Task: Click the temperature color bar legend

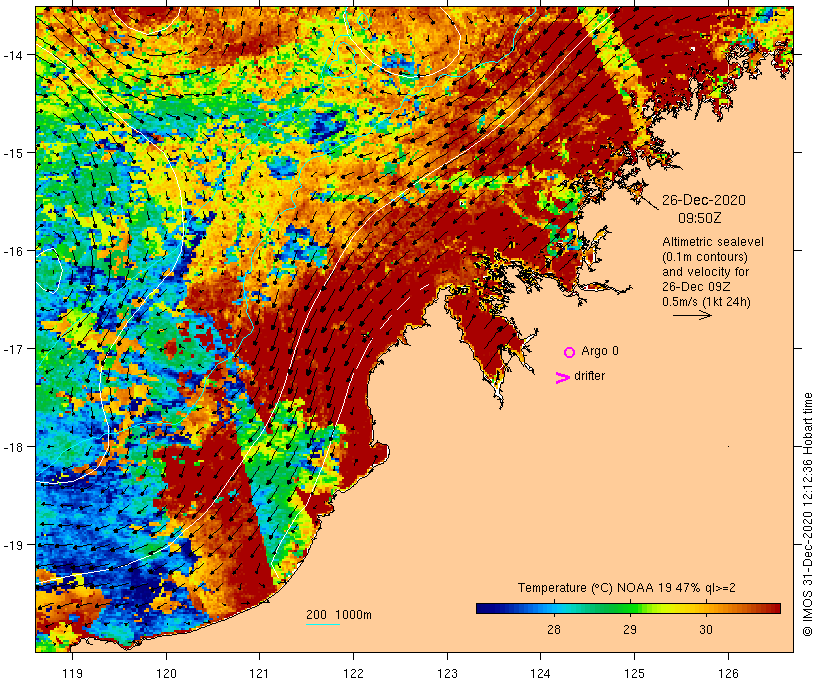Action: click(628, 608)
